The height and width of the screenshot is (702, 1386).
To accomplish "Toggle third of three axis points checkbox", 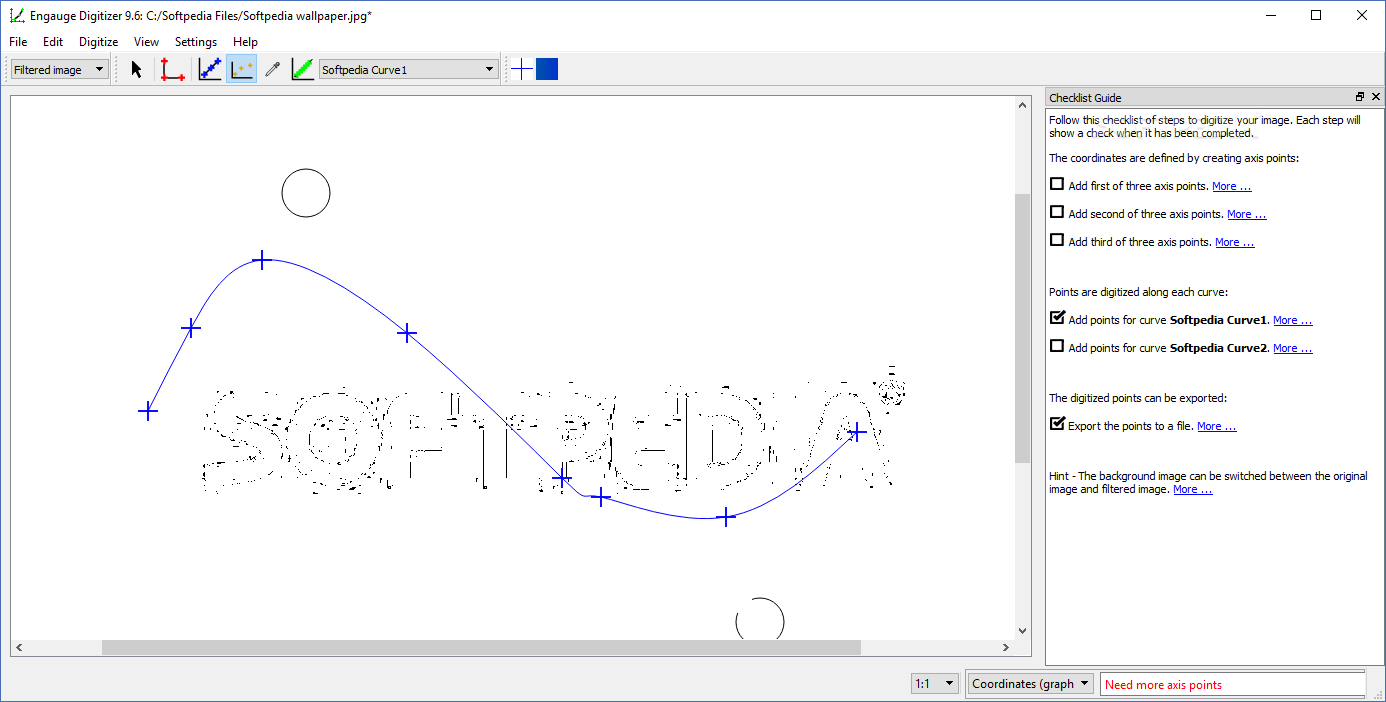I will click(x=1057, y=240).
